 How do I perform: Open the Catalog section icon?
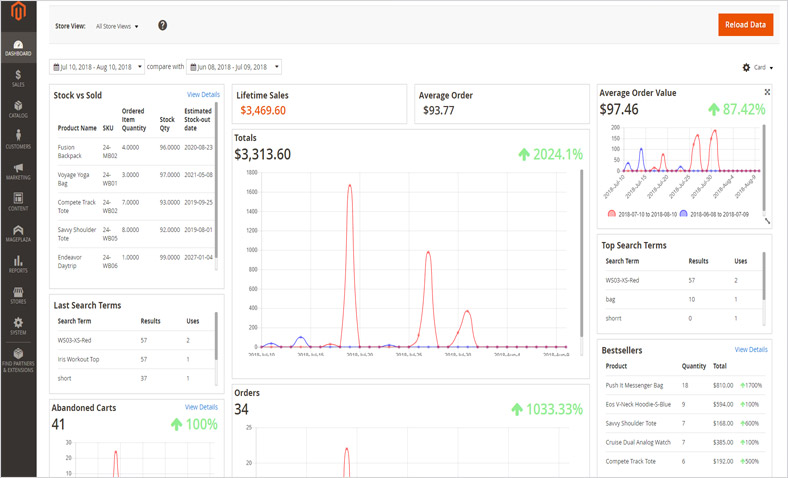click(18, 109)
